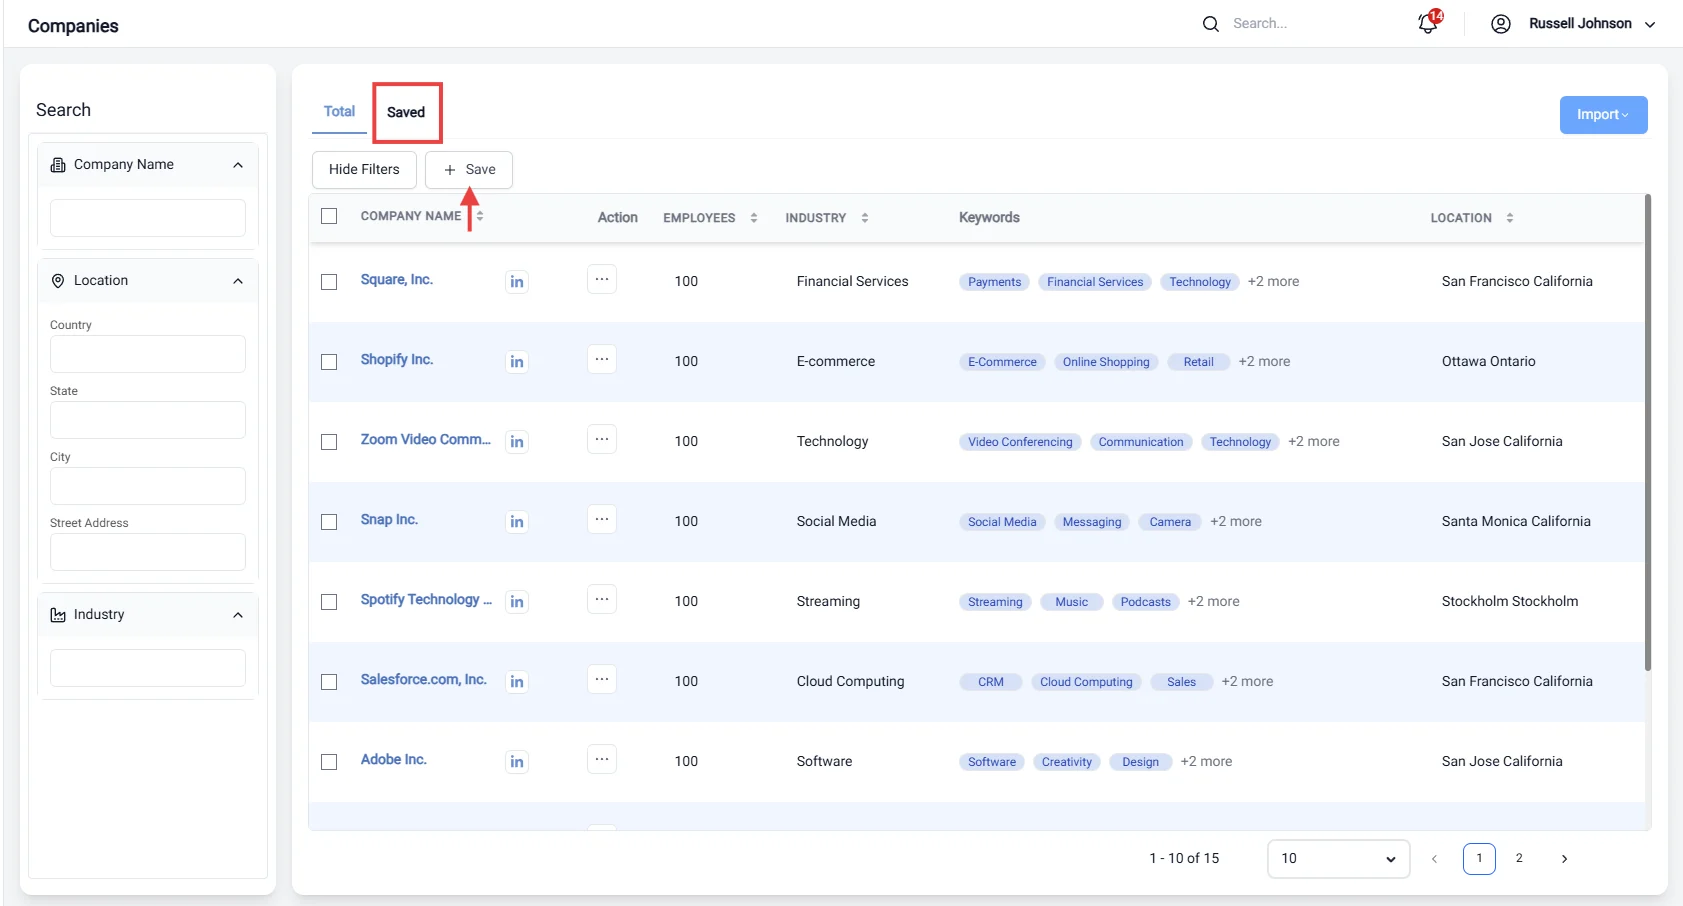Image resolution: width=1683 pixels, height=906 pixels.
Task: Open notifications bell icon
Action: [1428, 23]
